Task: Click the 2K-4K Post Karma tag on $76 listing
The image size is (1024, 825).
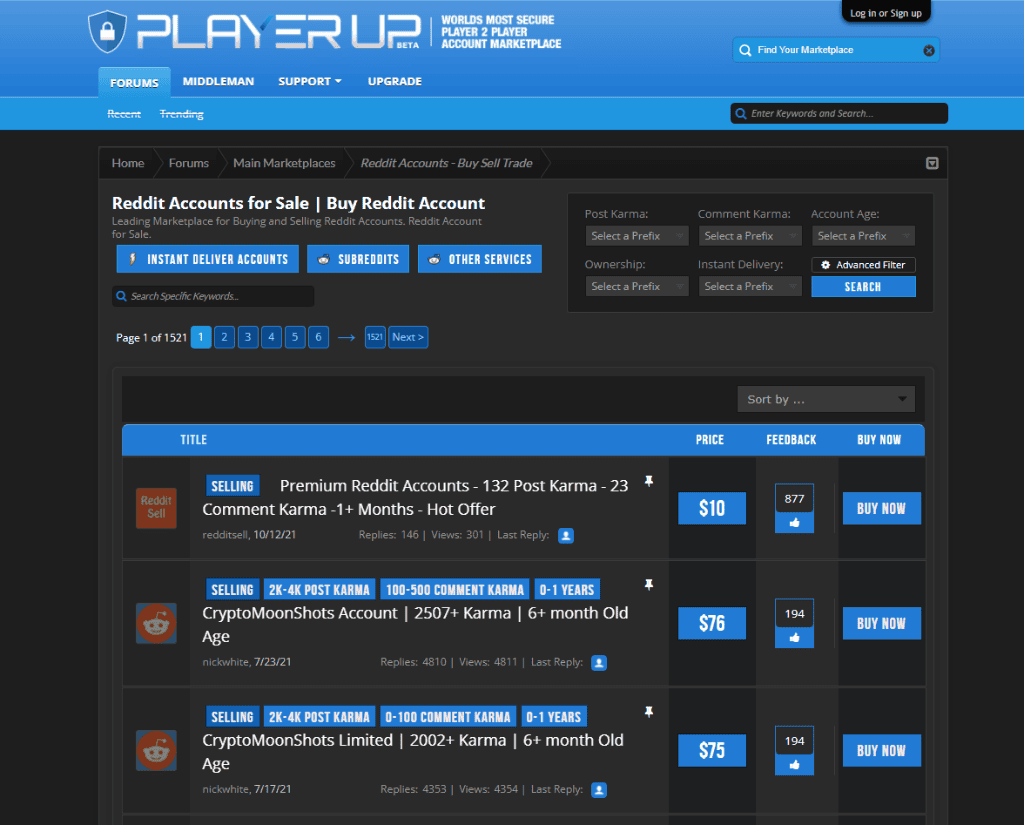Action: click(x=319, y=590)
